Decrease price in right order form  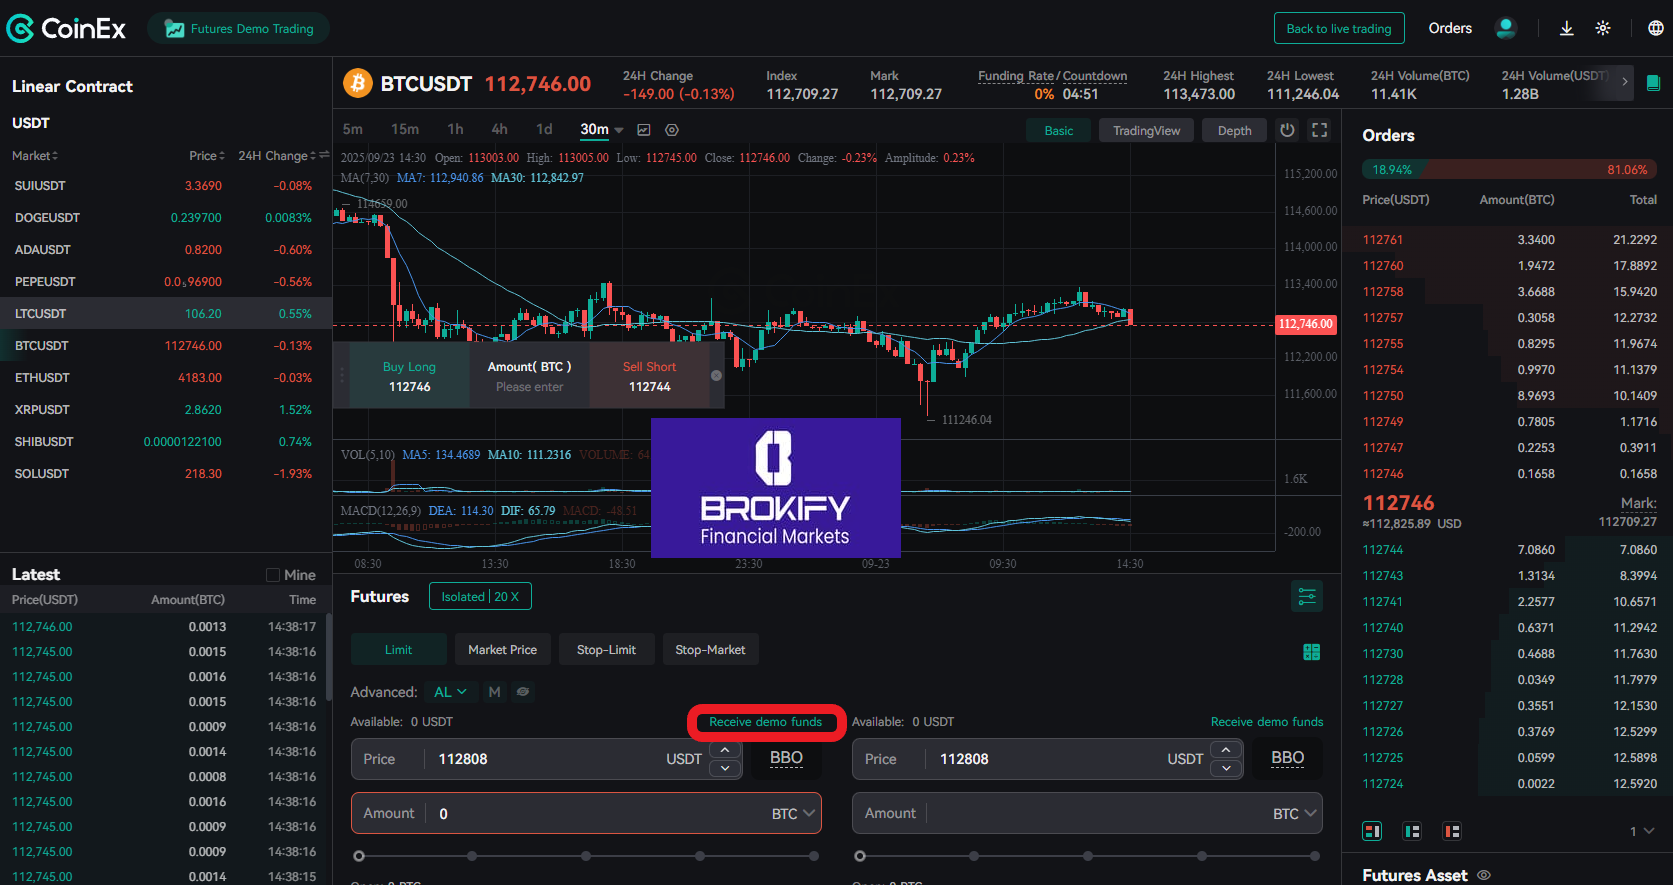(x=1226, y=768)
